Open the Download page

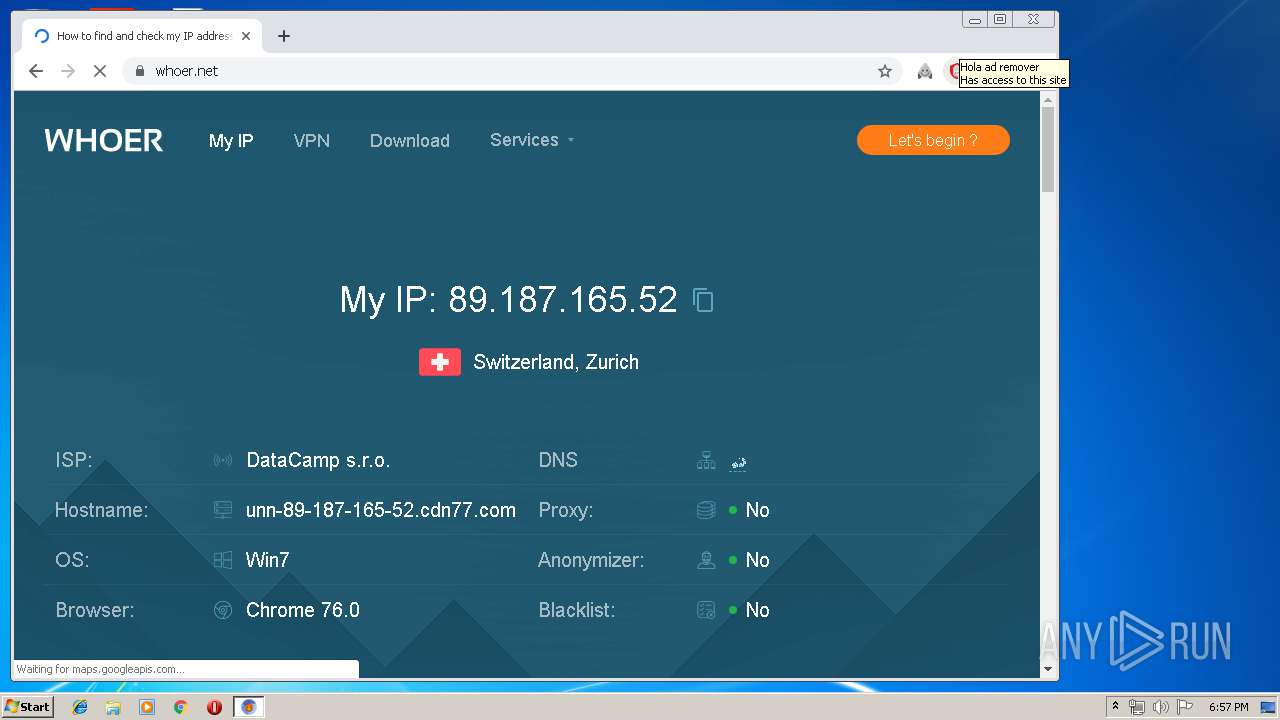410,141
